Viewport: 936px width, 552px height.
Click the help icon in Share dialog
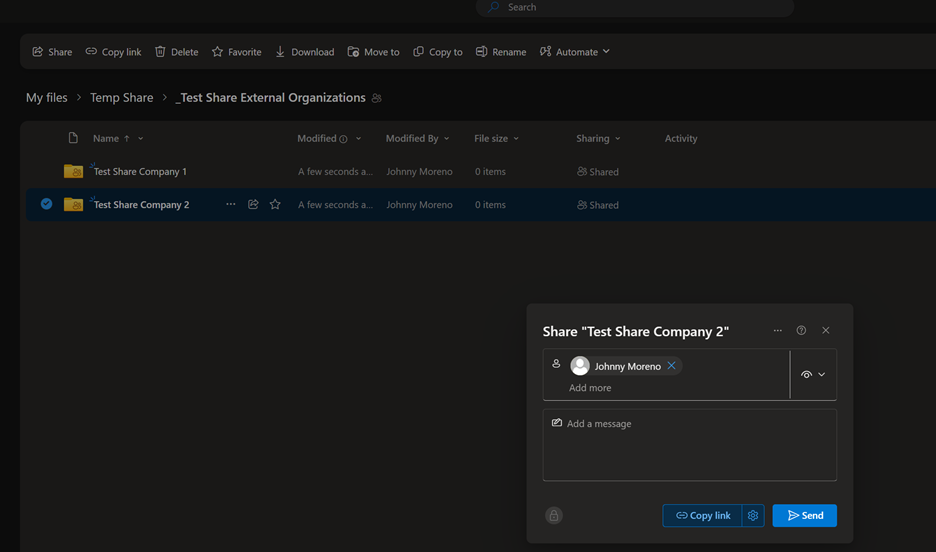(x=801, y=330)
